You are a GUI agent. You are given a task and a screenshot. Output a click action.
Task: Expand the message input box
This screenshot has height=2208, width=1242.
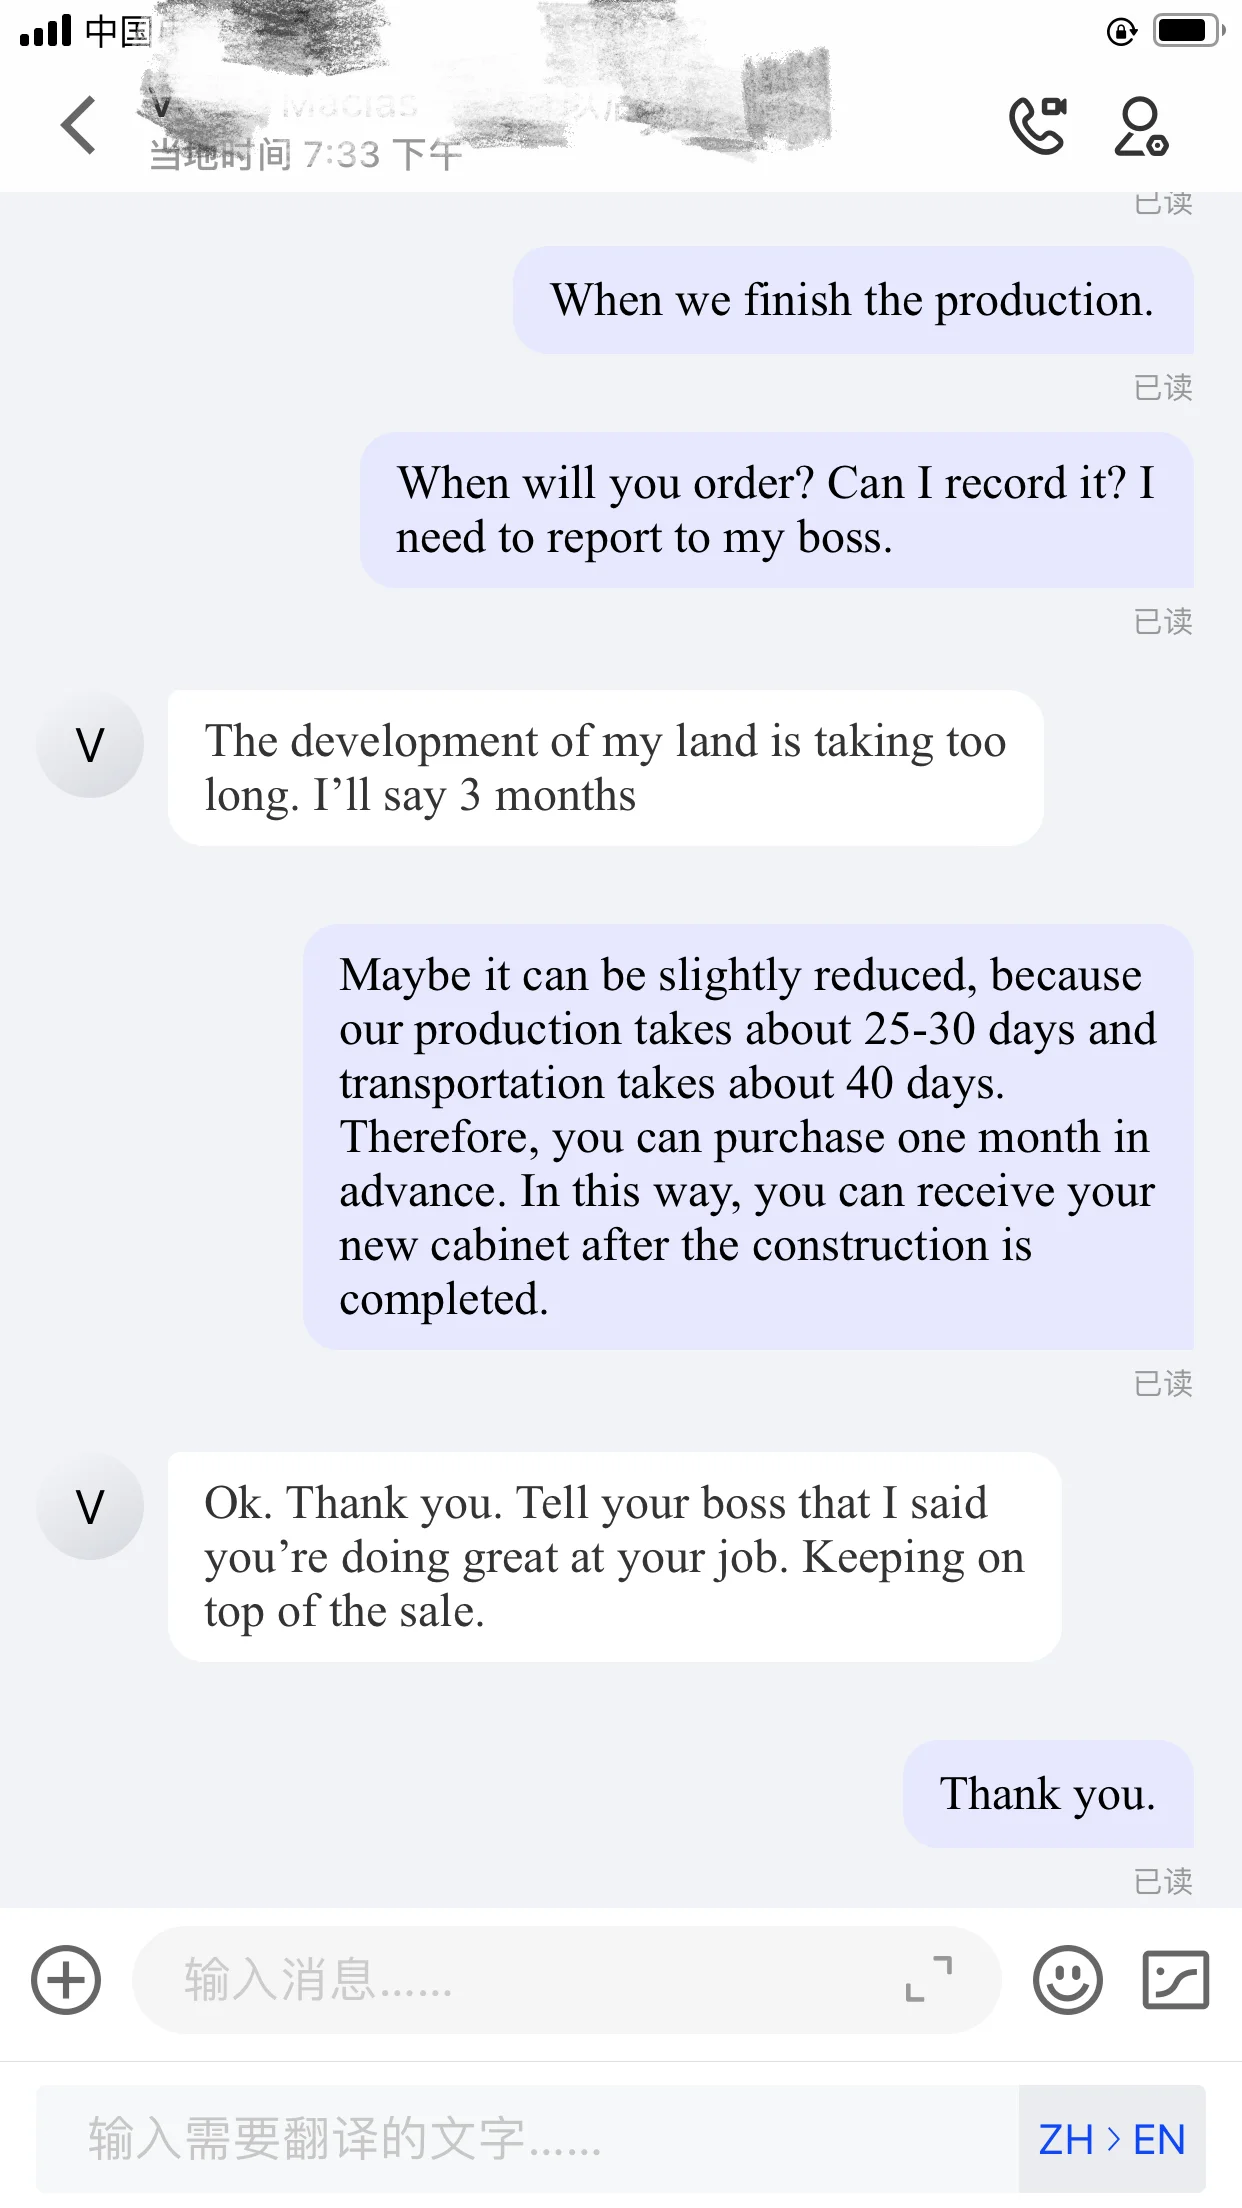tap(928, 1980)
